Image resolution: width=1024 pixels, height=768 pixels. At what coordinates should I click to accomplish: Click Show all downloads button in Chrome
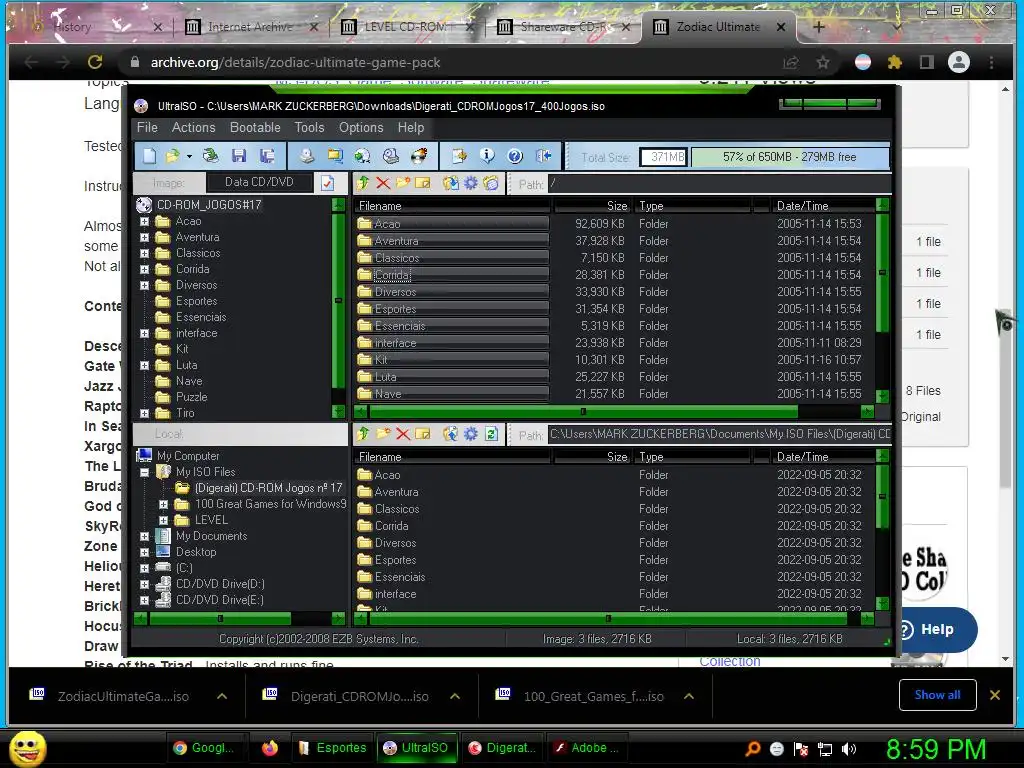937,695
